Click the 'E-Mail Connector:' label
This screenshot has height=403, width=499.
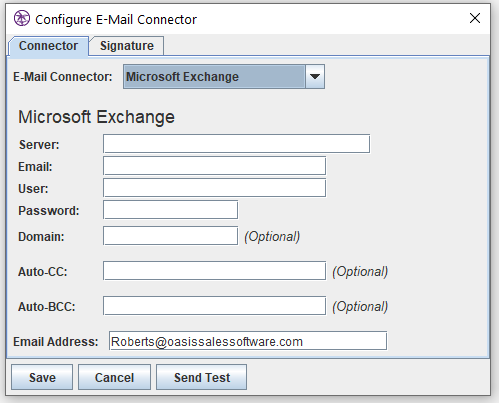click(63, 77)
